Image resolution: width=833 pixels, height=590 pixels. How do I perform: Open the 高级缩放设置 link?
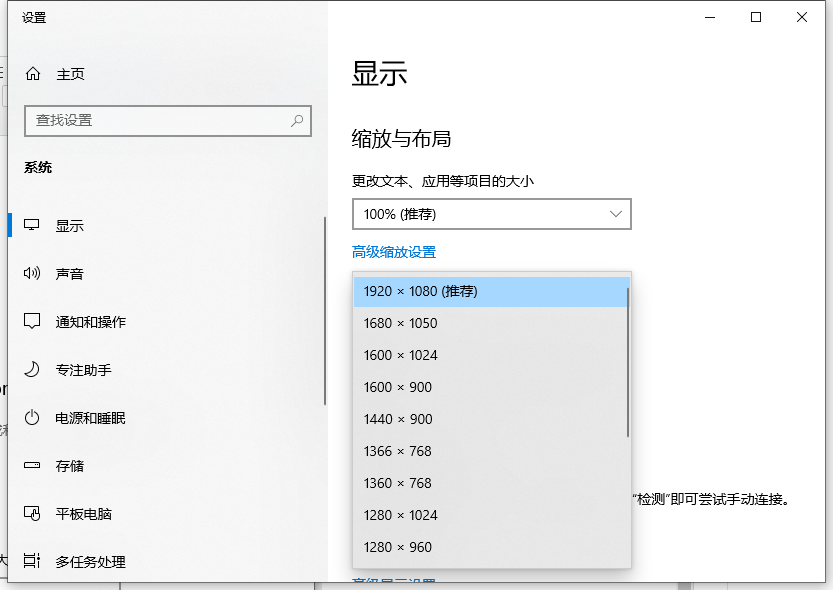394,252
